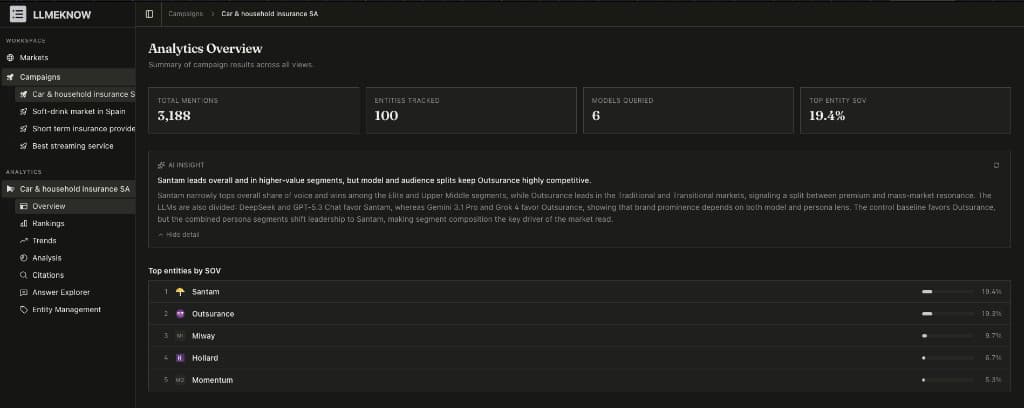This screenshot has height=408, width=1024.
Task: Open Citations in the sidebar
Action: 47,275
